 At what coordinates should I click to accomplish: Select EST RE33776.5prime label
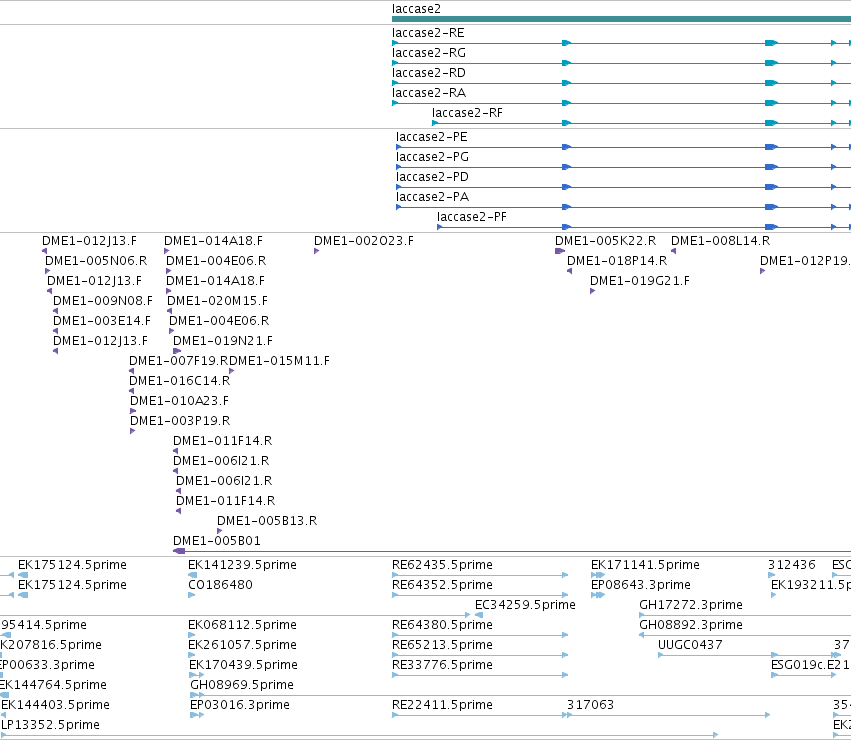442,666
